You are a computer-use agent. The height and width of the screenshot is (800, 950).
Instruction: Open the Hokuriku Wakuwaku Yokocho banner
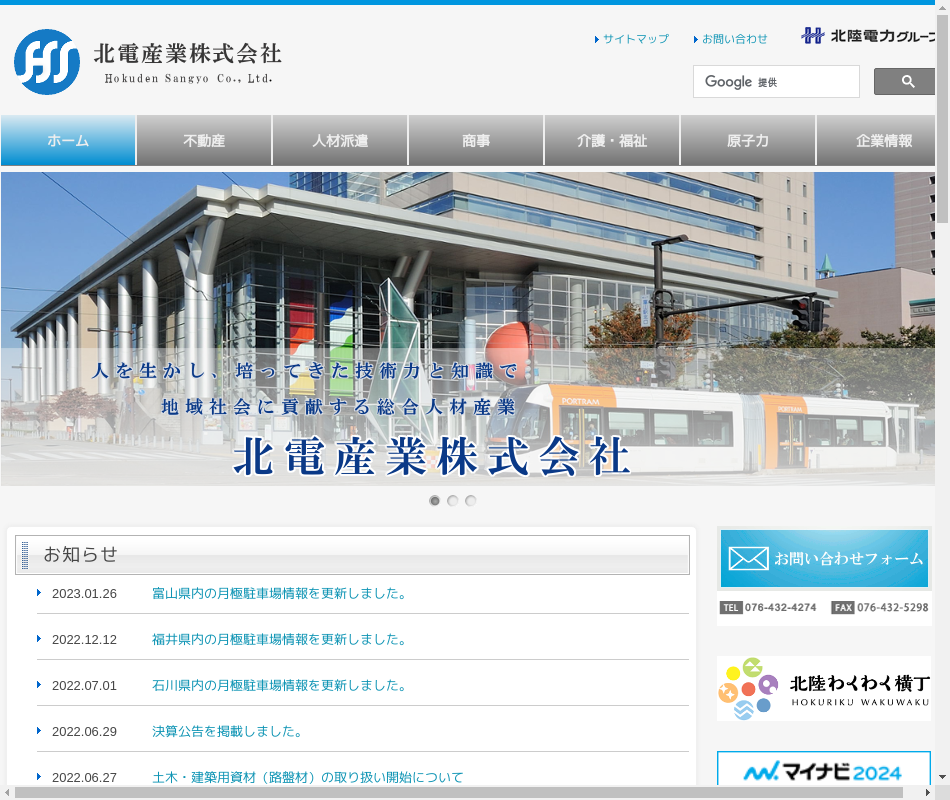[x=824, y=688]
